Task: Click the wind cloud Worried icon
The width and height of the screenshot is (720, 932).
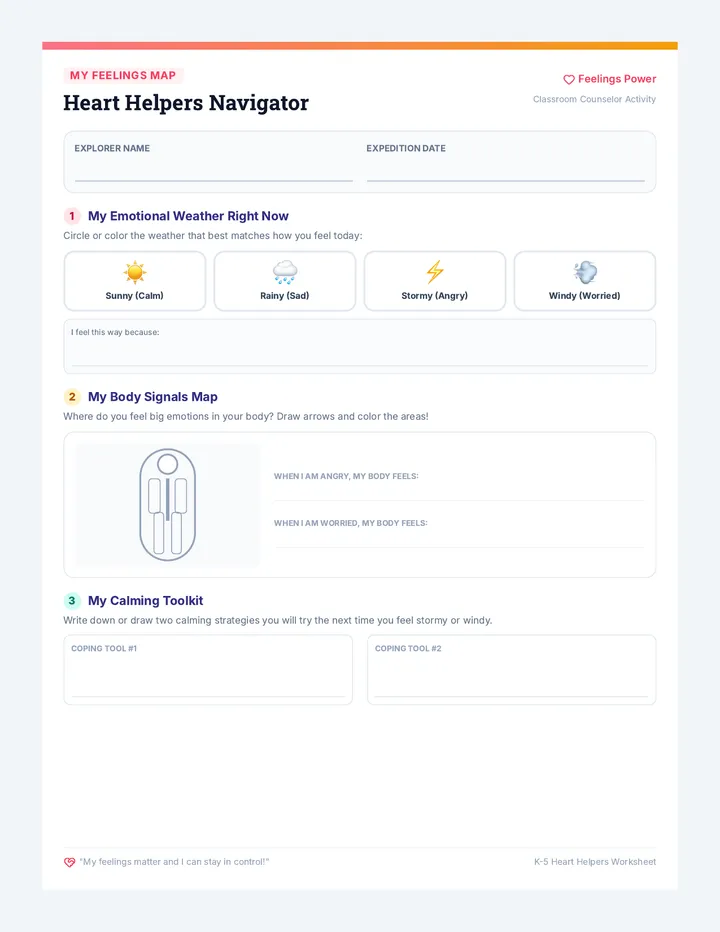Action: pyautogui.click(x=585, y=272)
